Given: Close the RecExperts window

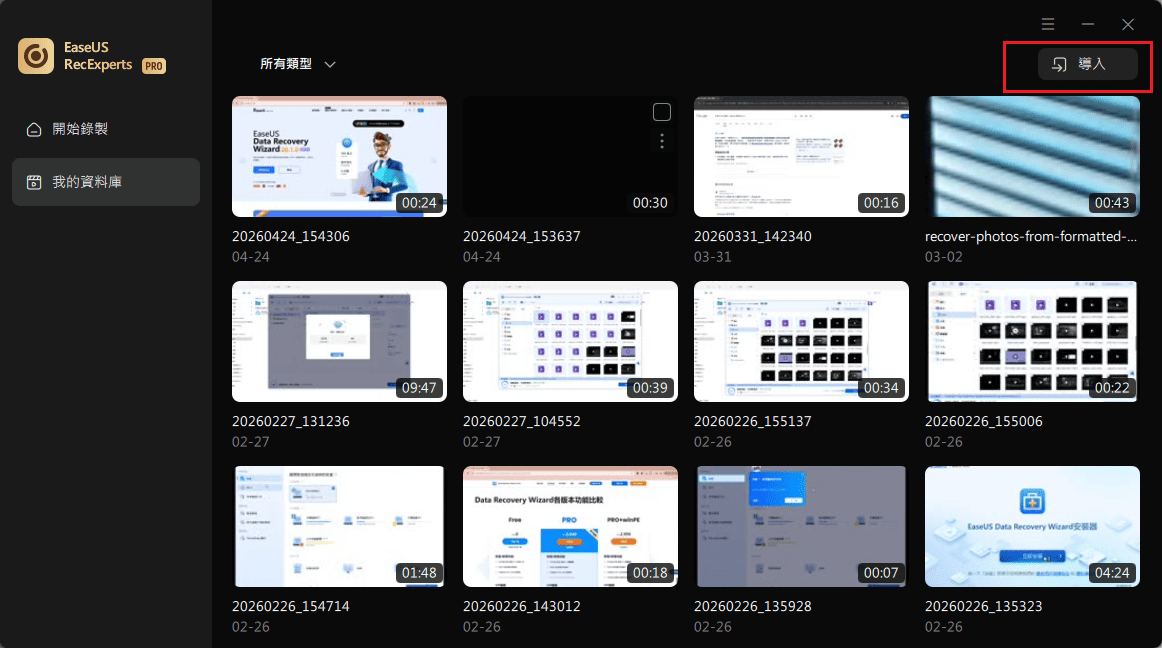Looking at the screenshot, I should pyautogui.click(x=1128, y=24).
